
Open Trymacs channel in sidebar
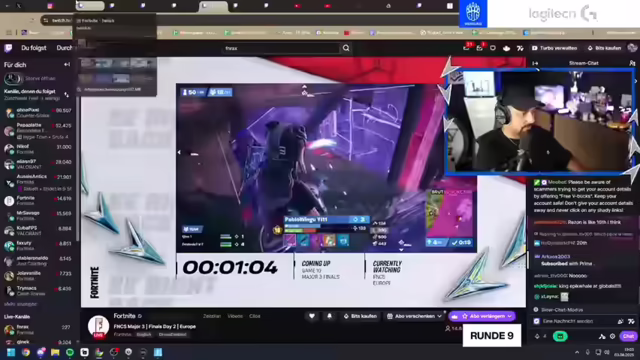point(38,291)
